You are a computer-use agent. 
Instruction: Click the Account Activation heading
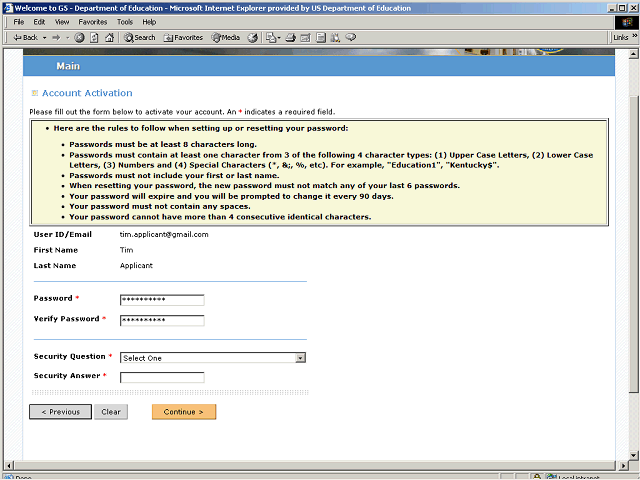(x=87, y=93)
